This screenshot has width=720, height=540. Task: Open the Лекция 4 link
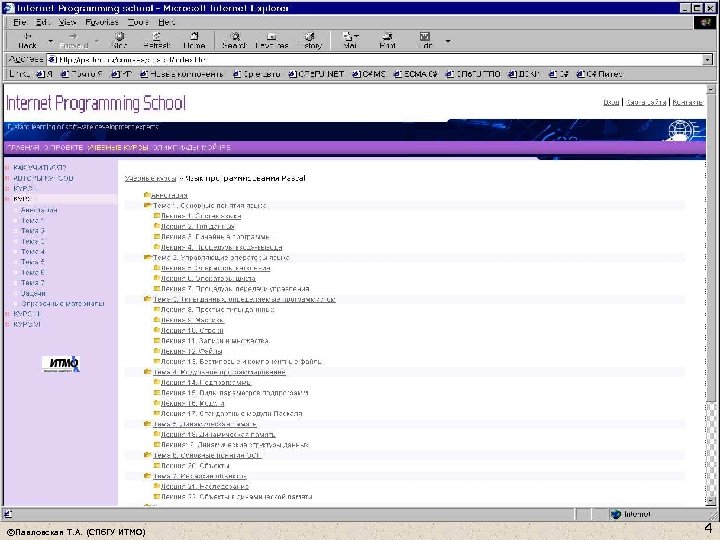pyautogui.click(x=221, y=247)
